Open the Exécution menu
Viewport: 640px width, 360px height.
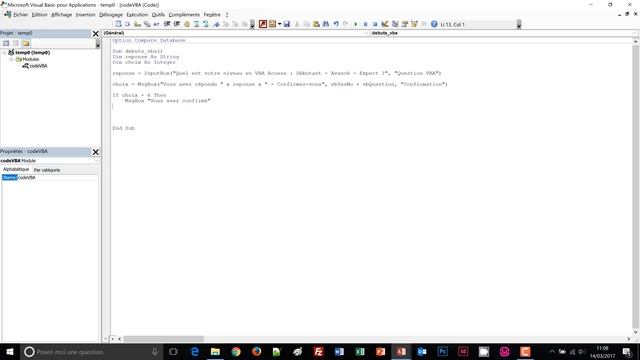pyautogui.click(x=137, y=15)
